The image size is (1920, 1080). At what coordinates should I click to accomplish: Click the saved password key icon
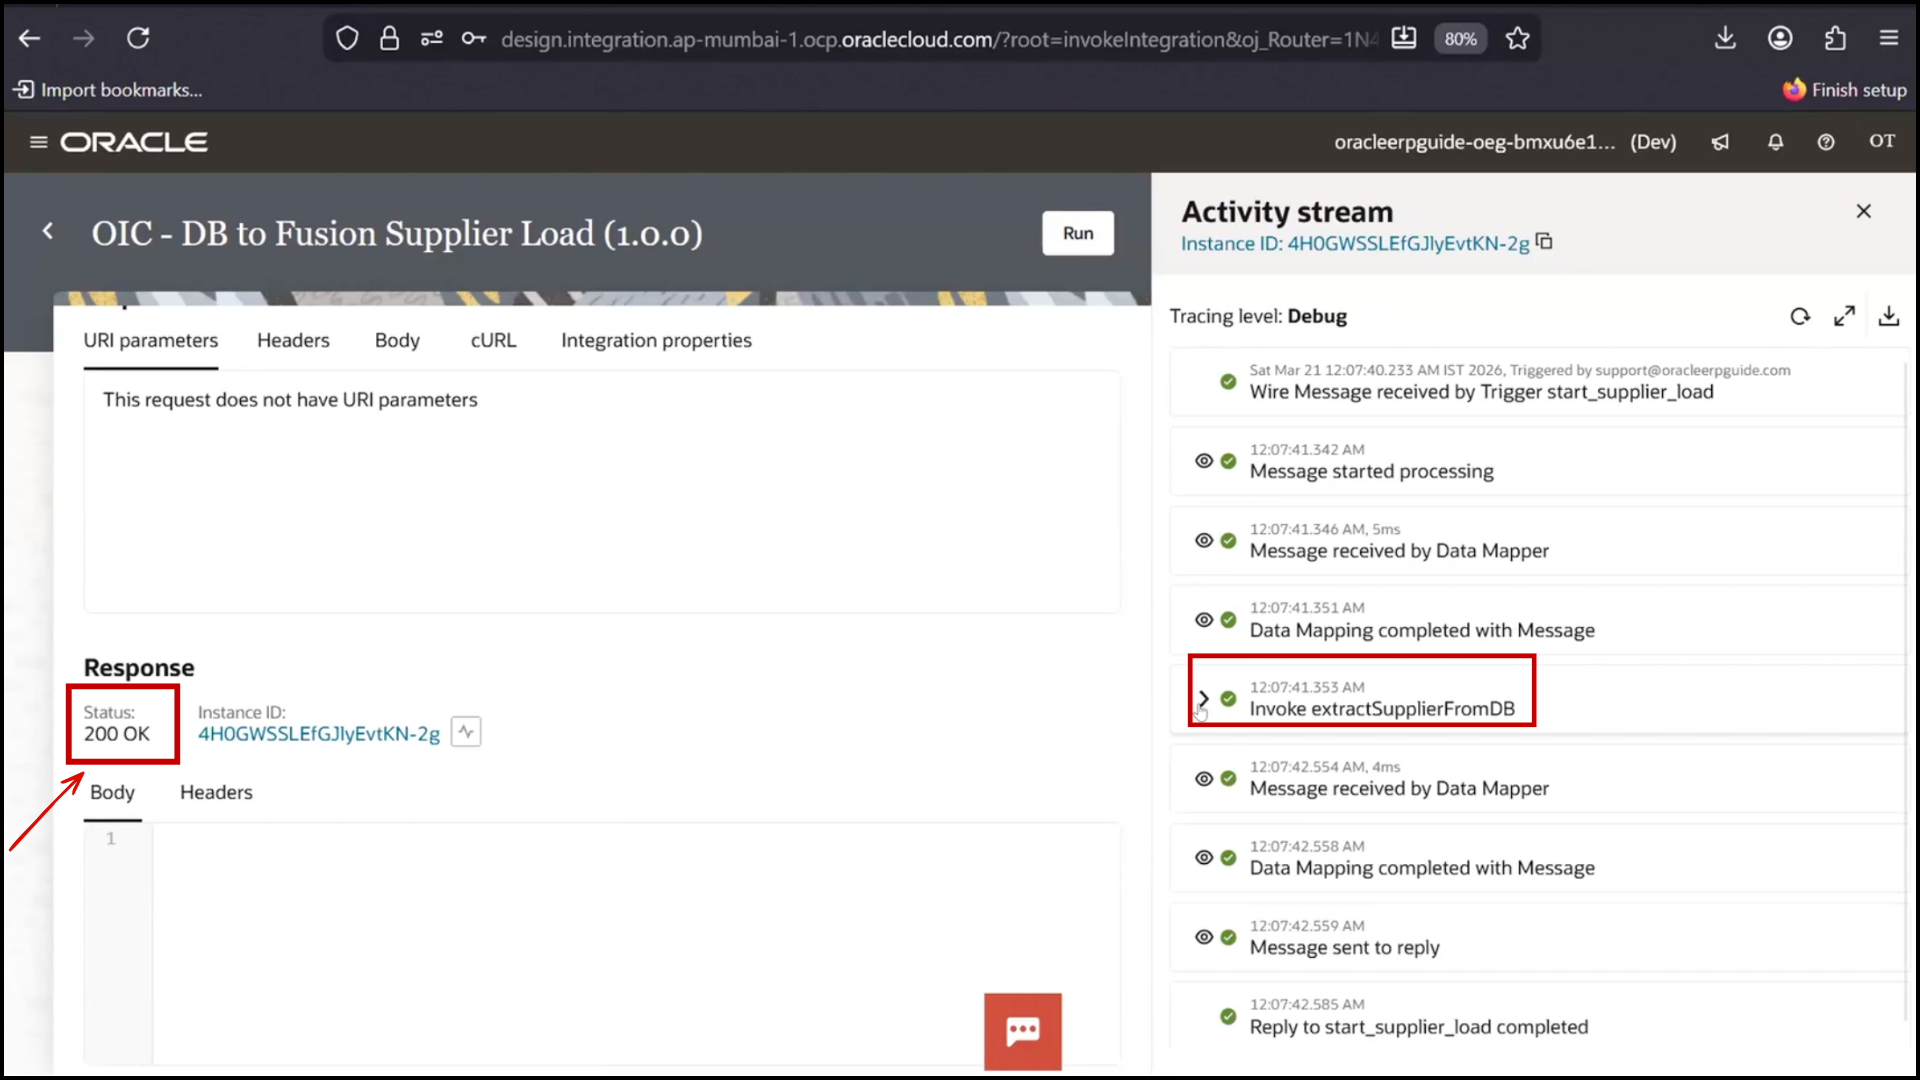[x=474, y=39]
